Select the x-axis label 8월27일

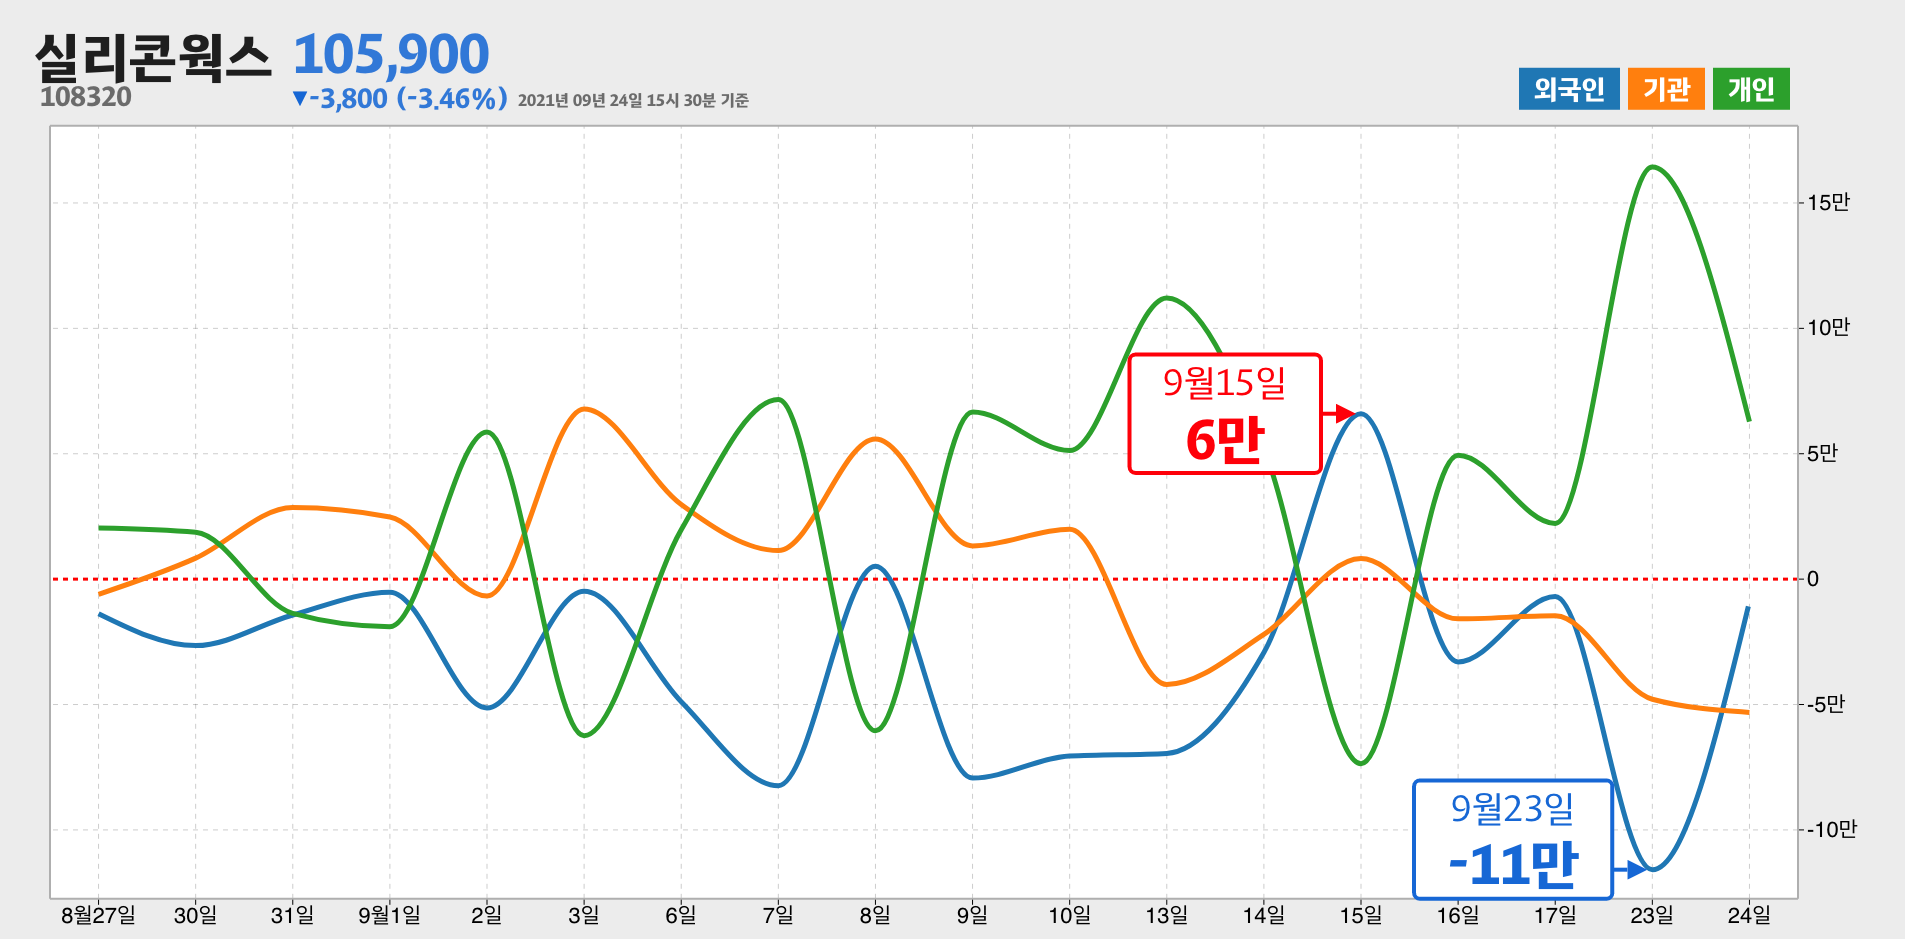click(98, 915)
